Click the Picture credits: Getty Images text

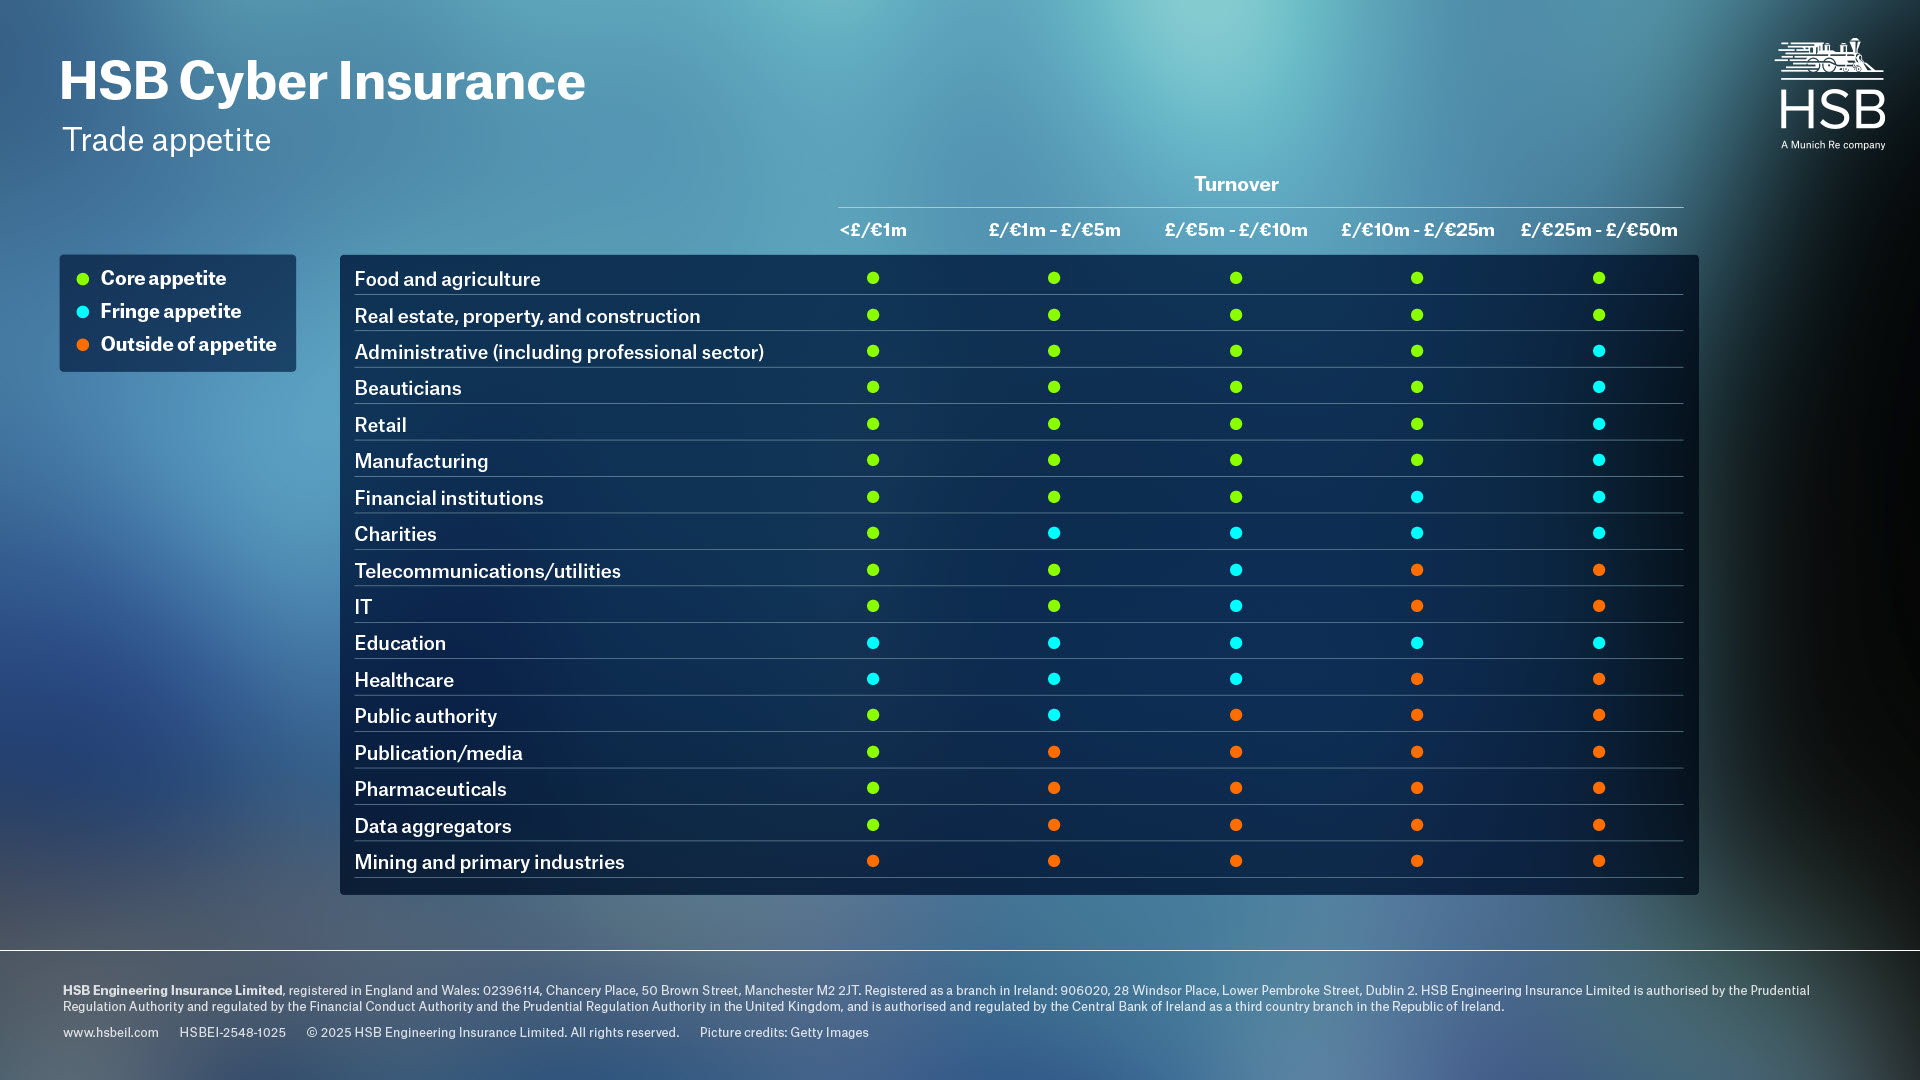click(784, 1033)
